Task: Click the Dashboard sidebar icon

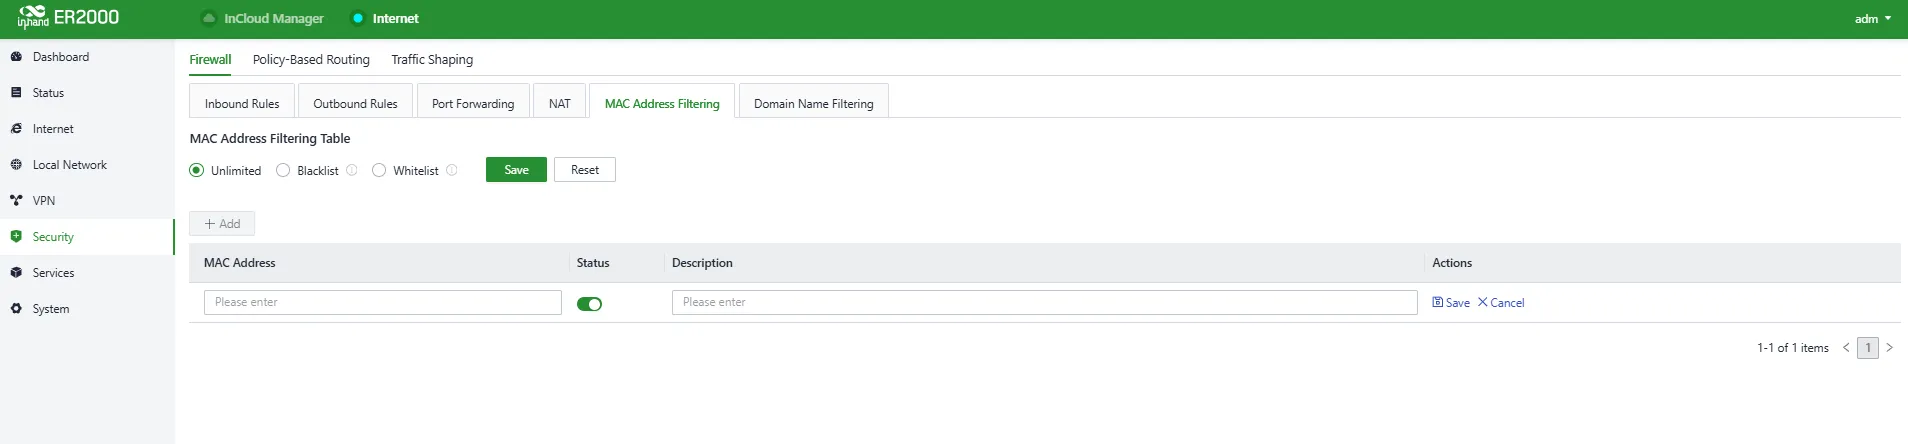Action: [x=16, y=57]
